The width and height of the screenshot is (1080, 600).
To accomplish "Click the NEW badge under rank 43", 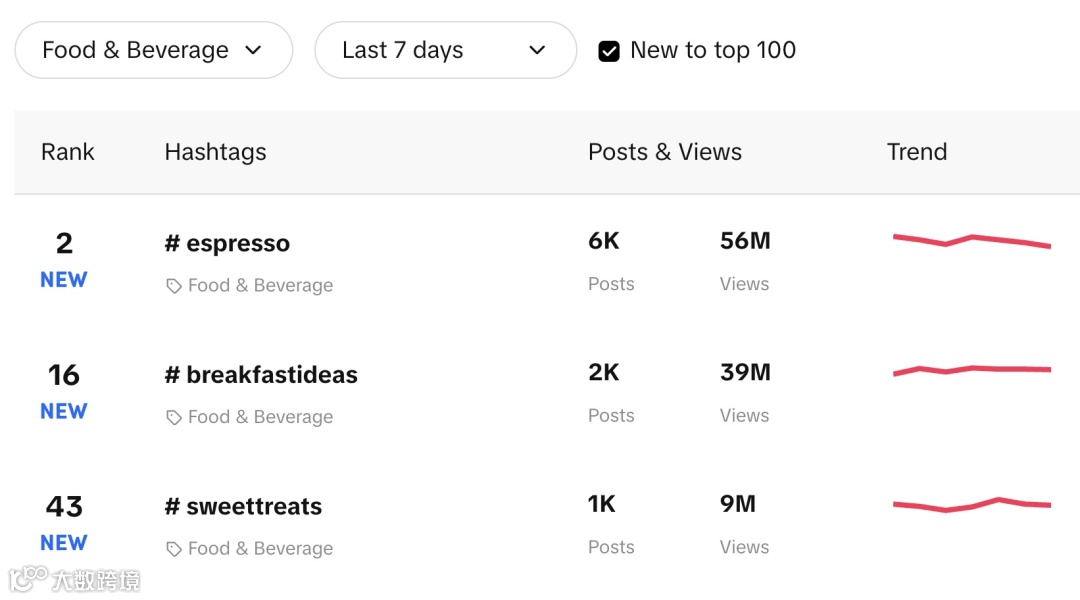I will pos(64,543).
